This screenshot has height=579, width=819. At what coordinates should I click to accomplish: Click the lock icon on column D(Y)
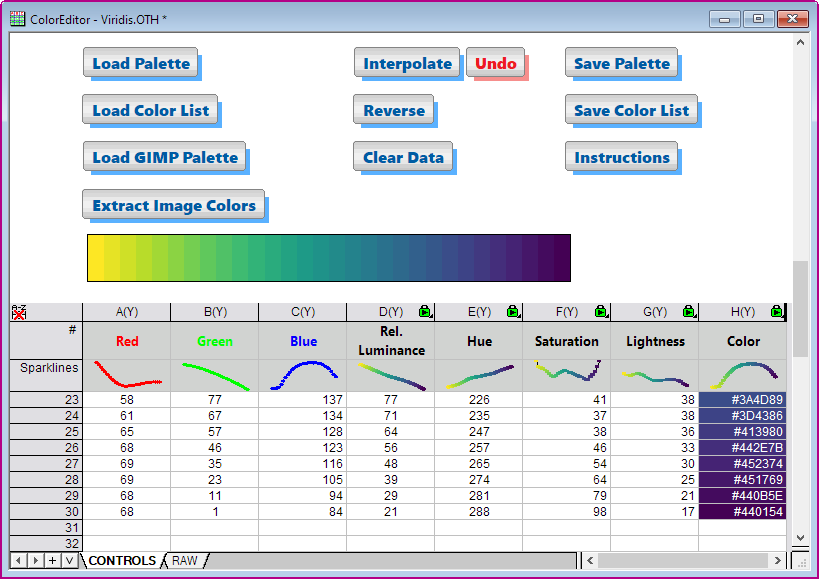tap(423, 311)
